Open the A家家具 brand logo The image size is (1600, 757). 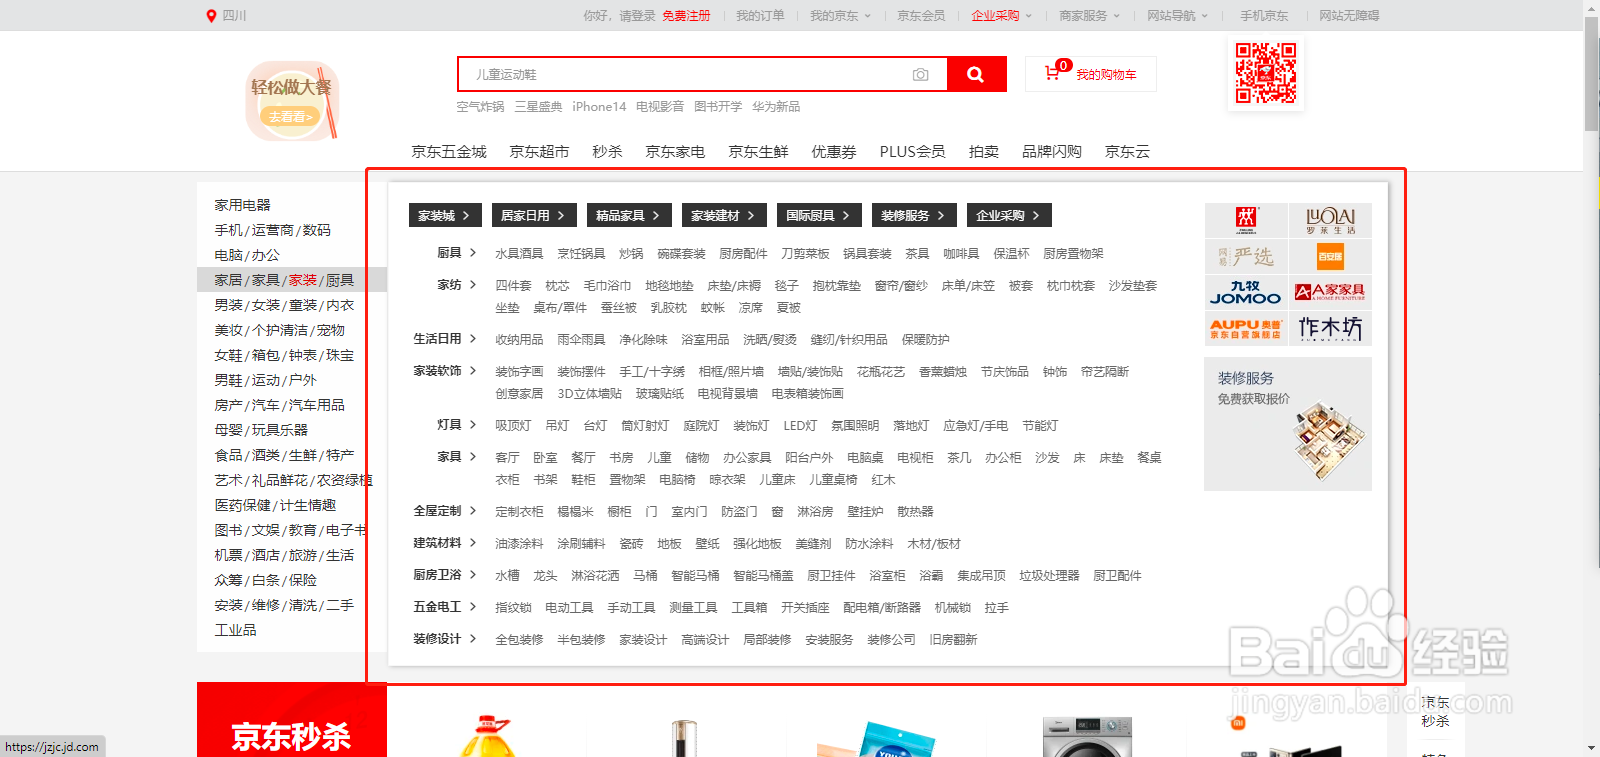(1330, 292)
